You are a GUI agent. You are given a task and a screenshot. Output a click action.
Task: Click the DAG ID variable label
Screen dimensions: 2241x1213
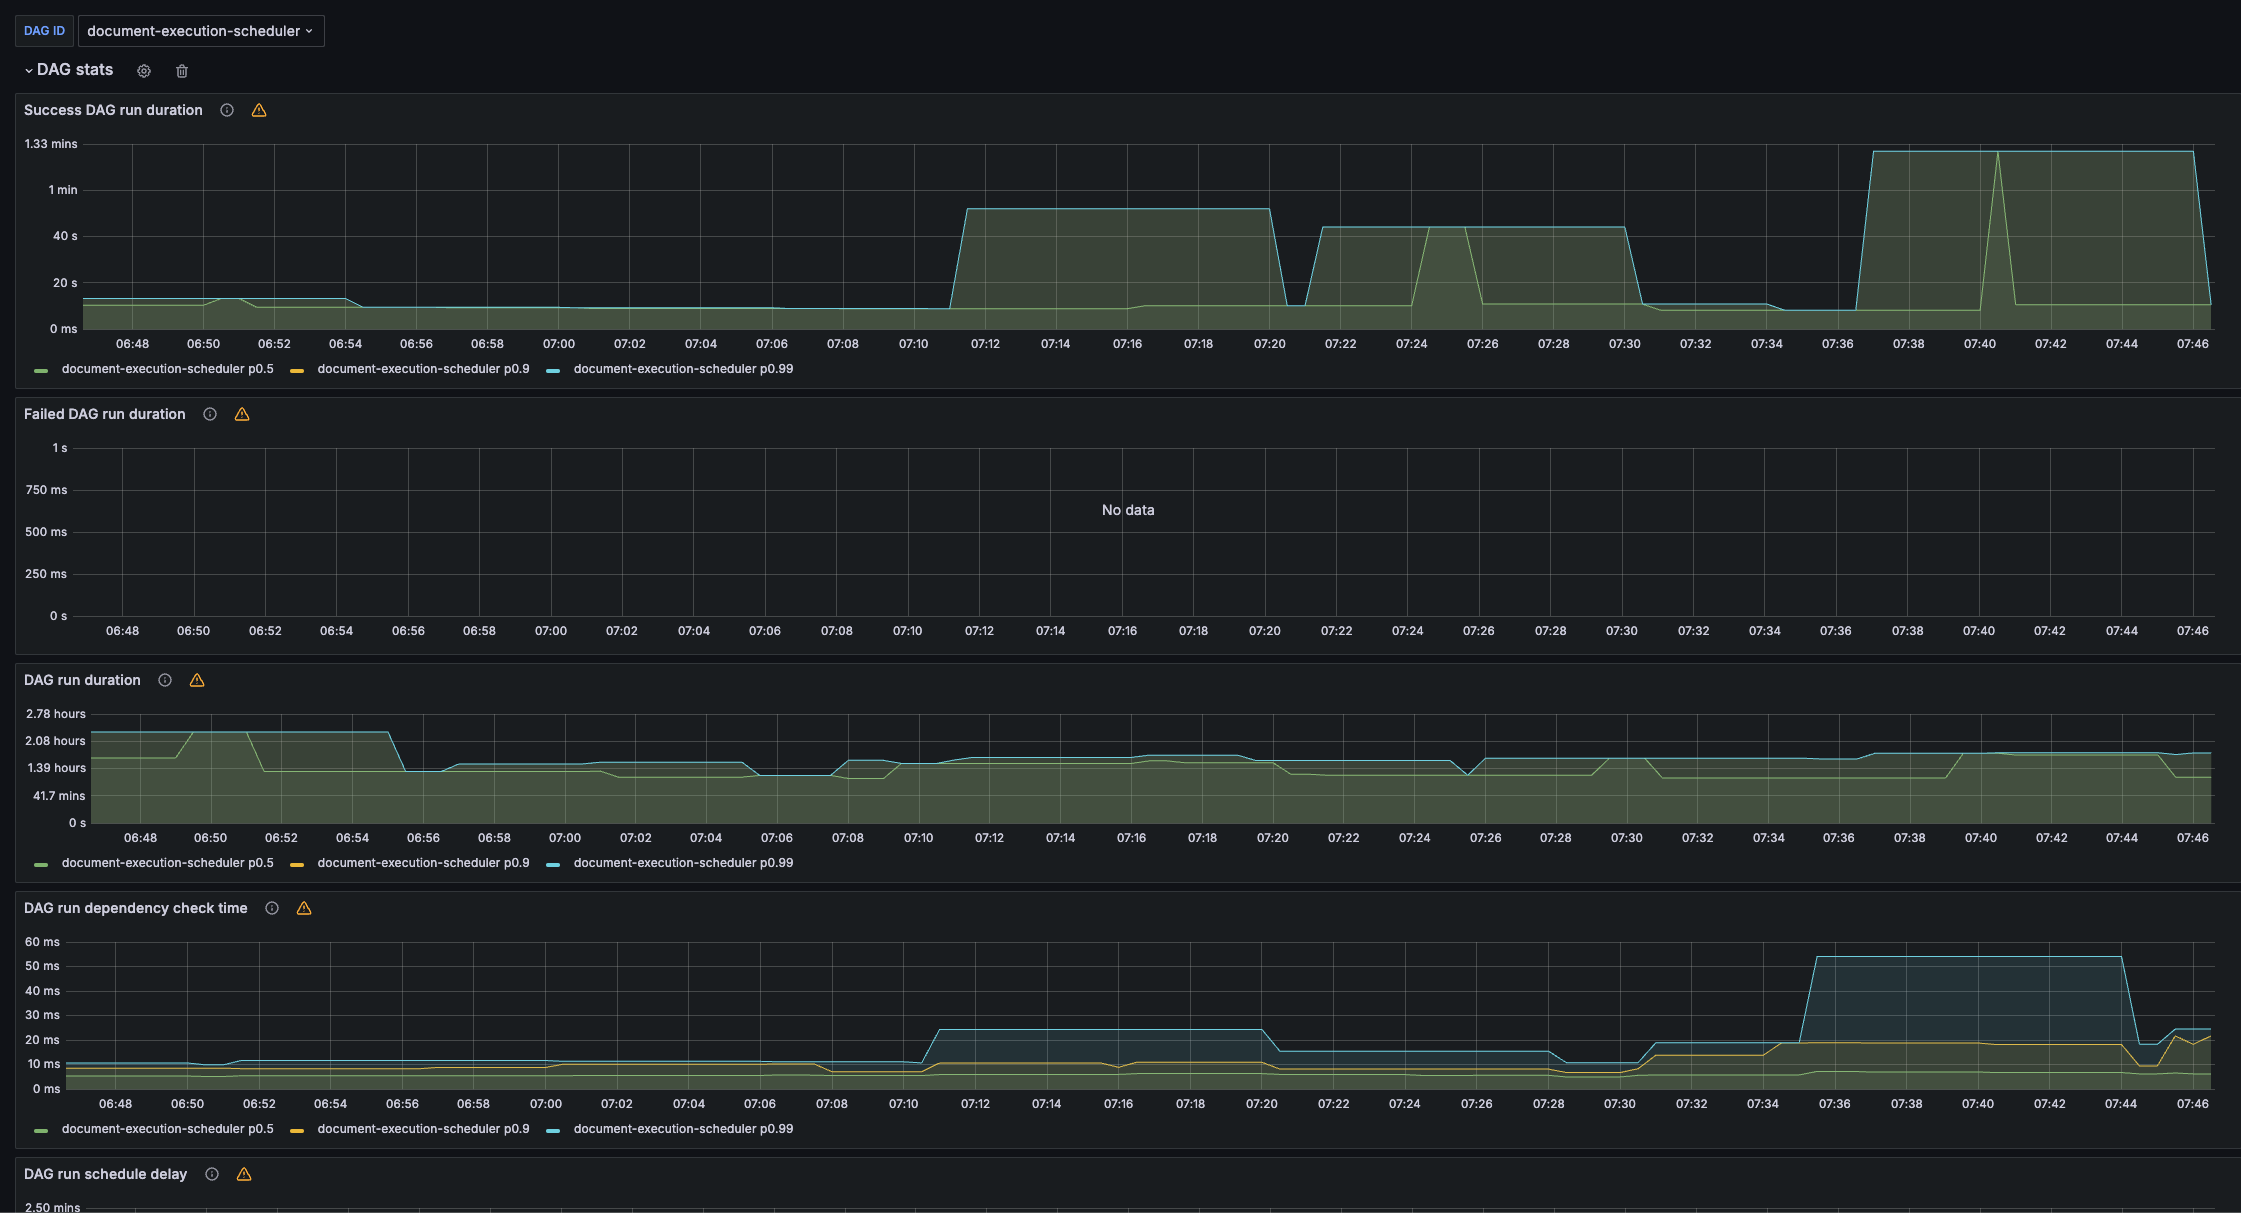tap(44, 31)
